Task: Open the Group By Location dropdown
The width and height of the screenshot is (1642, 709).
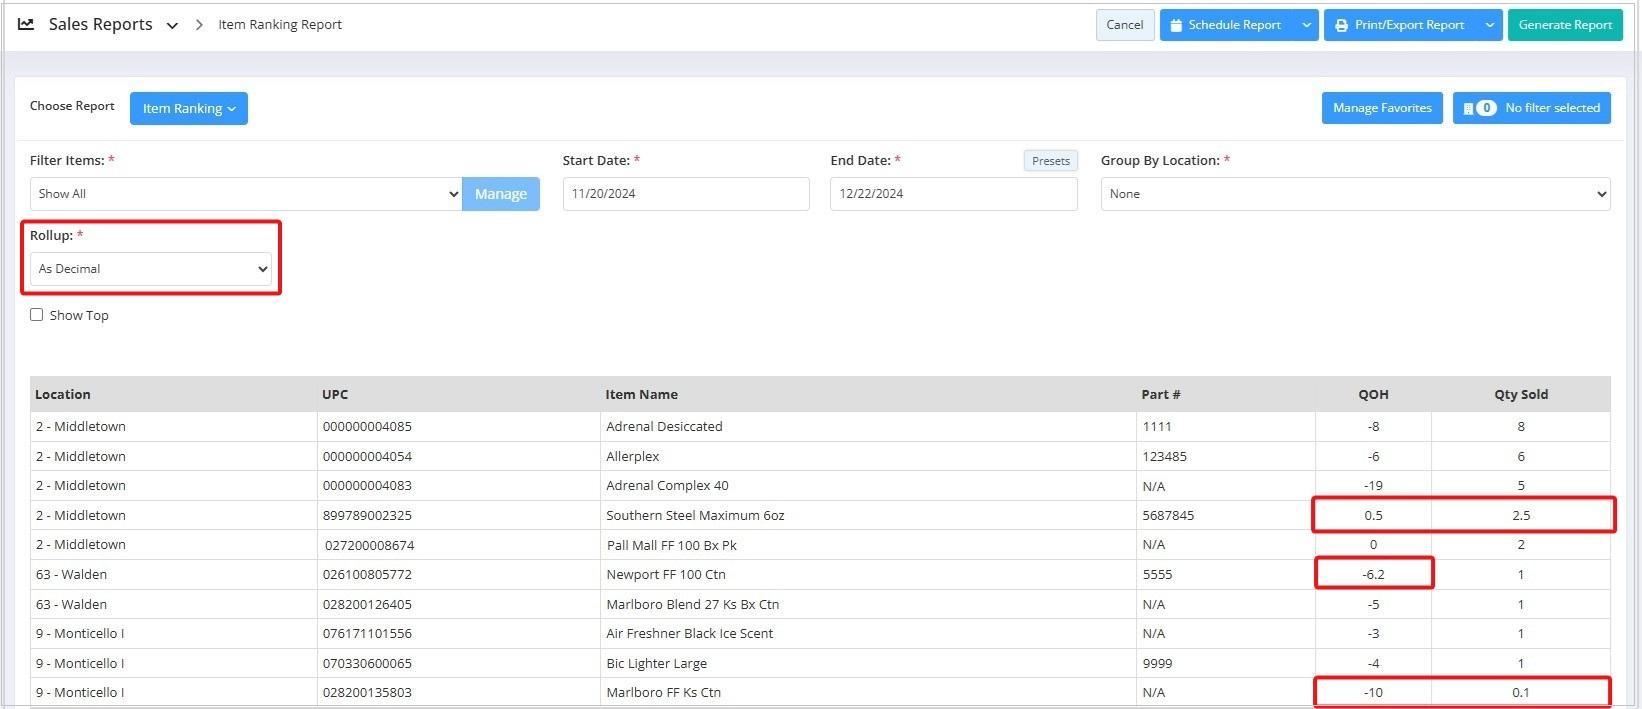Action: [1354, 194]
